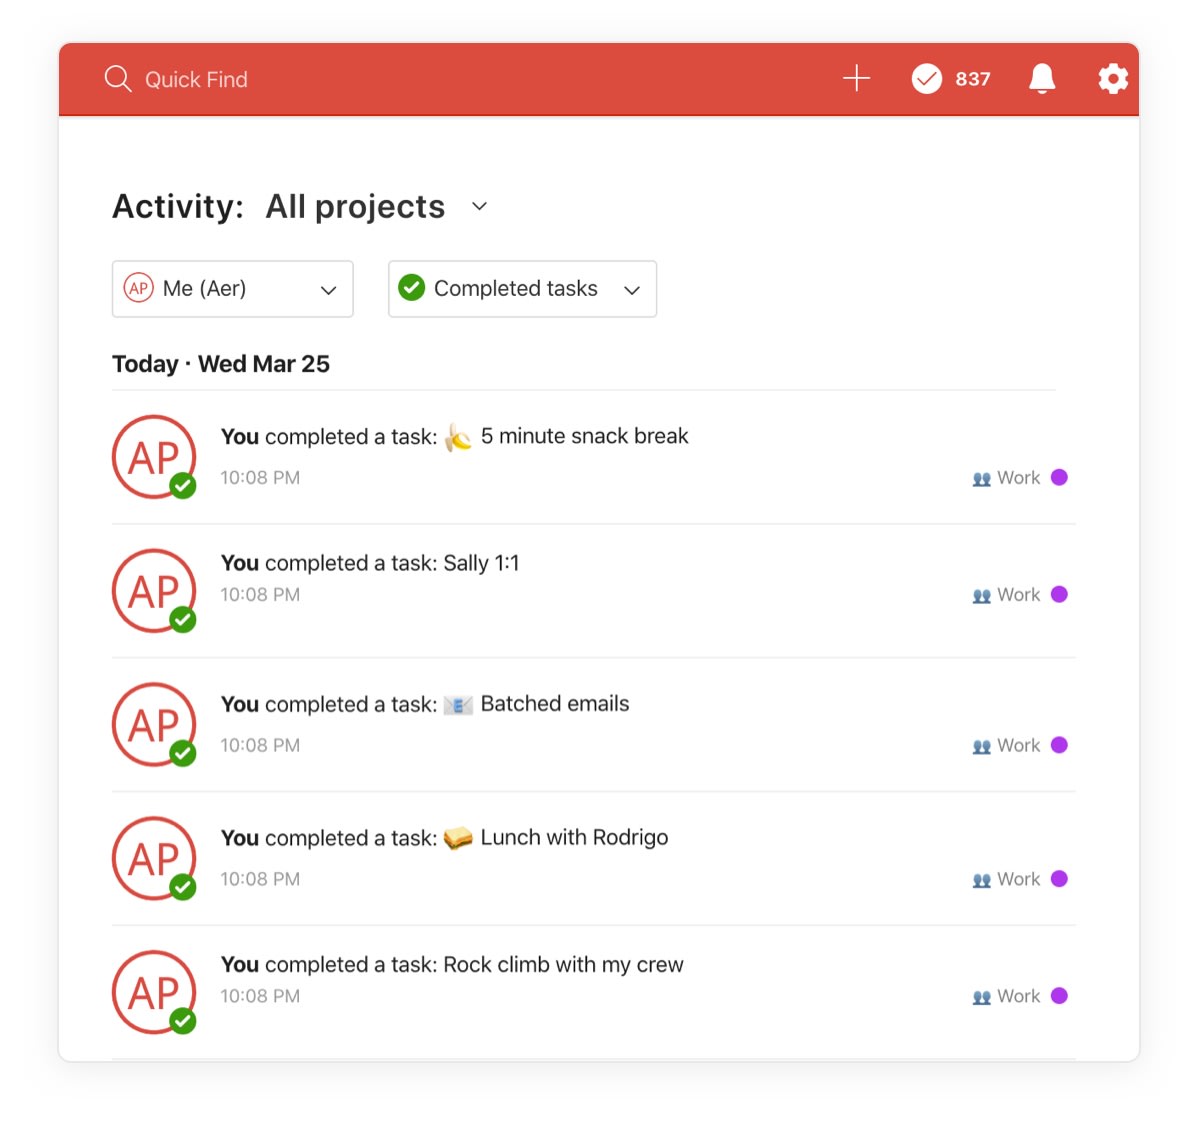Click the Work project people icon on Sally 1:1 row
1198x1130 pixels.
click(x=981, y=594)
